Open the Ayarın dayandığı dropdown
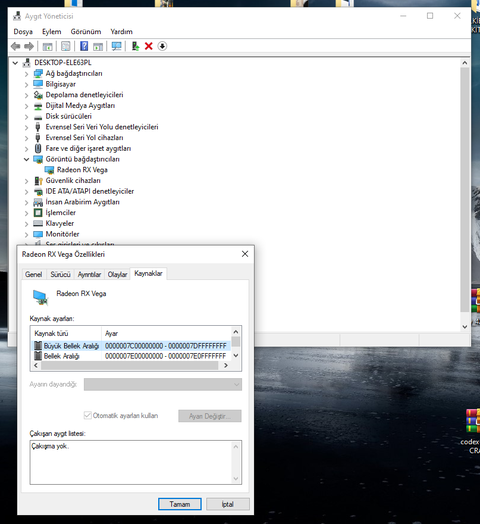Screen dimensions: 480x524 tap(163, 384)
